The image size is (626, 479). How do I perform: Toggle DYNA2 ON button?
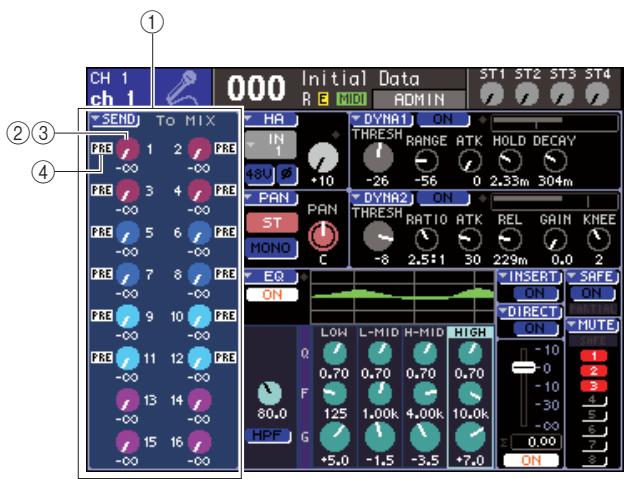coord(443,198)
